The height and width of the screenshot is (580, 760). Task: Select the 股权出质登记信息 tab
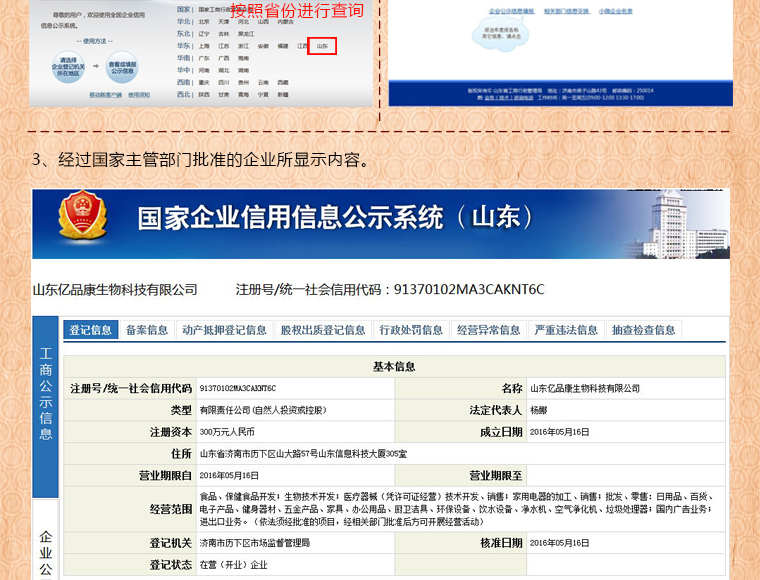click(x=323, y=330)
